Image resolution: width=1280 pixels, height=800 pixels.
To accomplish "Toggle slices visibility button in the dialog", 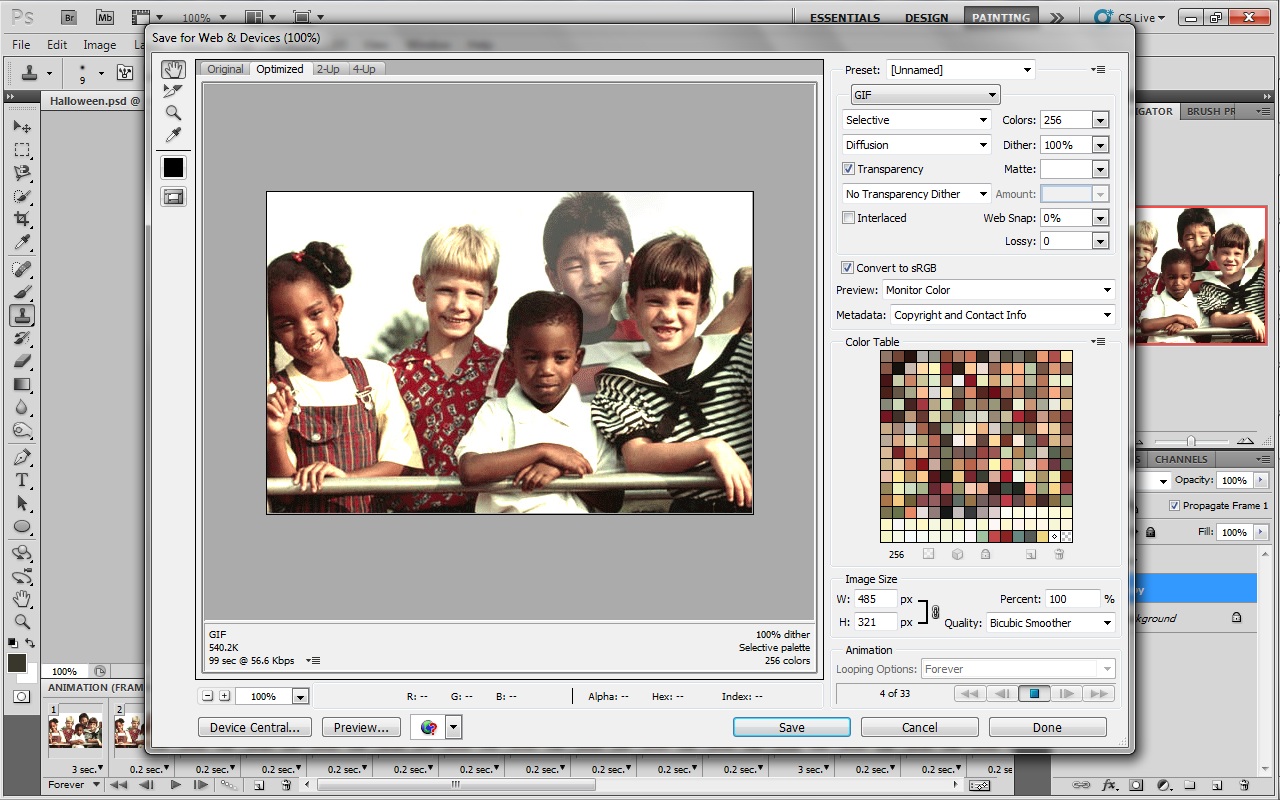I will (x=173, y=197).
